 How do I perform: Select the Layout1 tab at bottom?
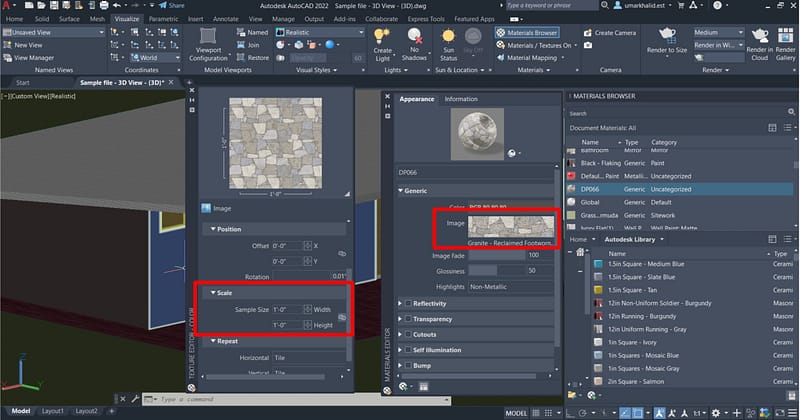coord(52,411)
